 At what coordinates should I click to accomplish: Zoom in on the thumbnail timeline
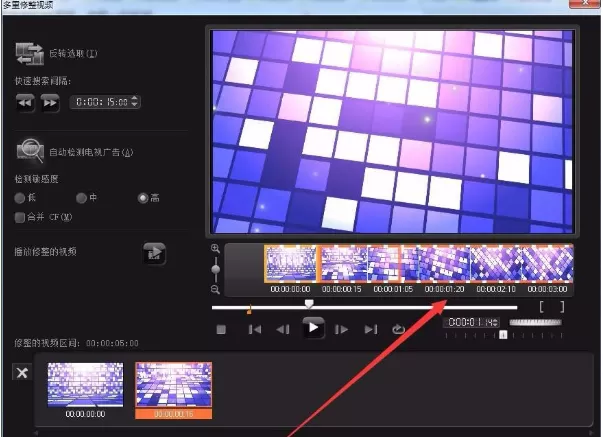point(215,249)
